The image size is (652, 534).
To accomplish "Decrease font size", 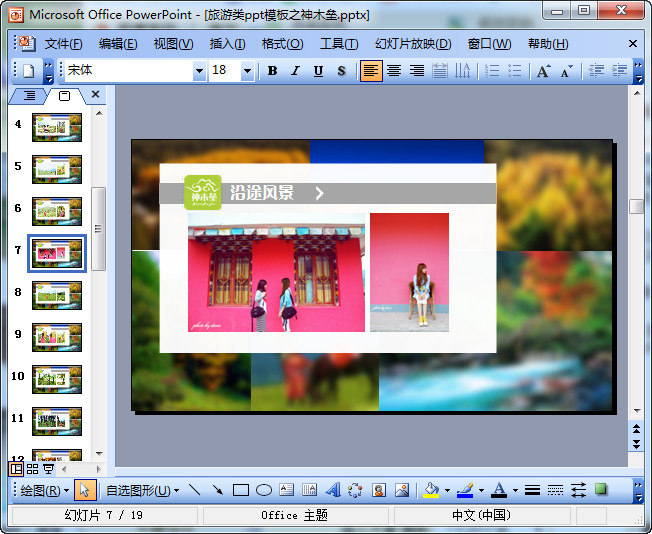I will pos(566,71).
